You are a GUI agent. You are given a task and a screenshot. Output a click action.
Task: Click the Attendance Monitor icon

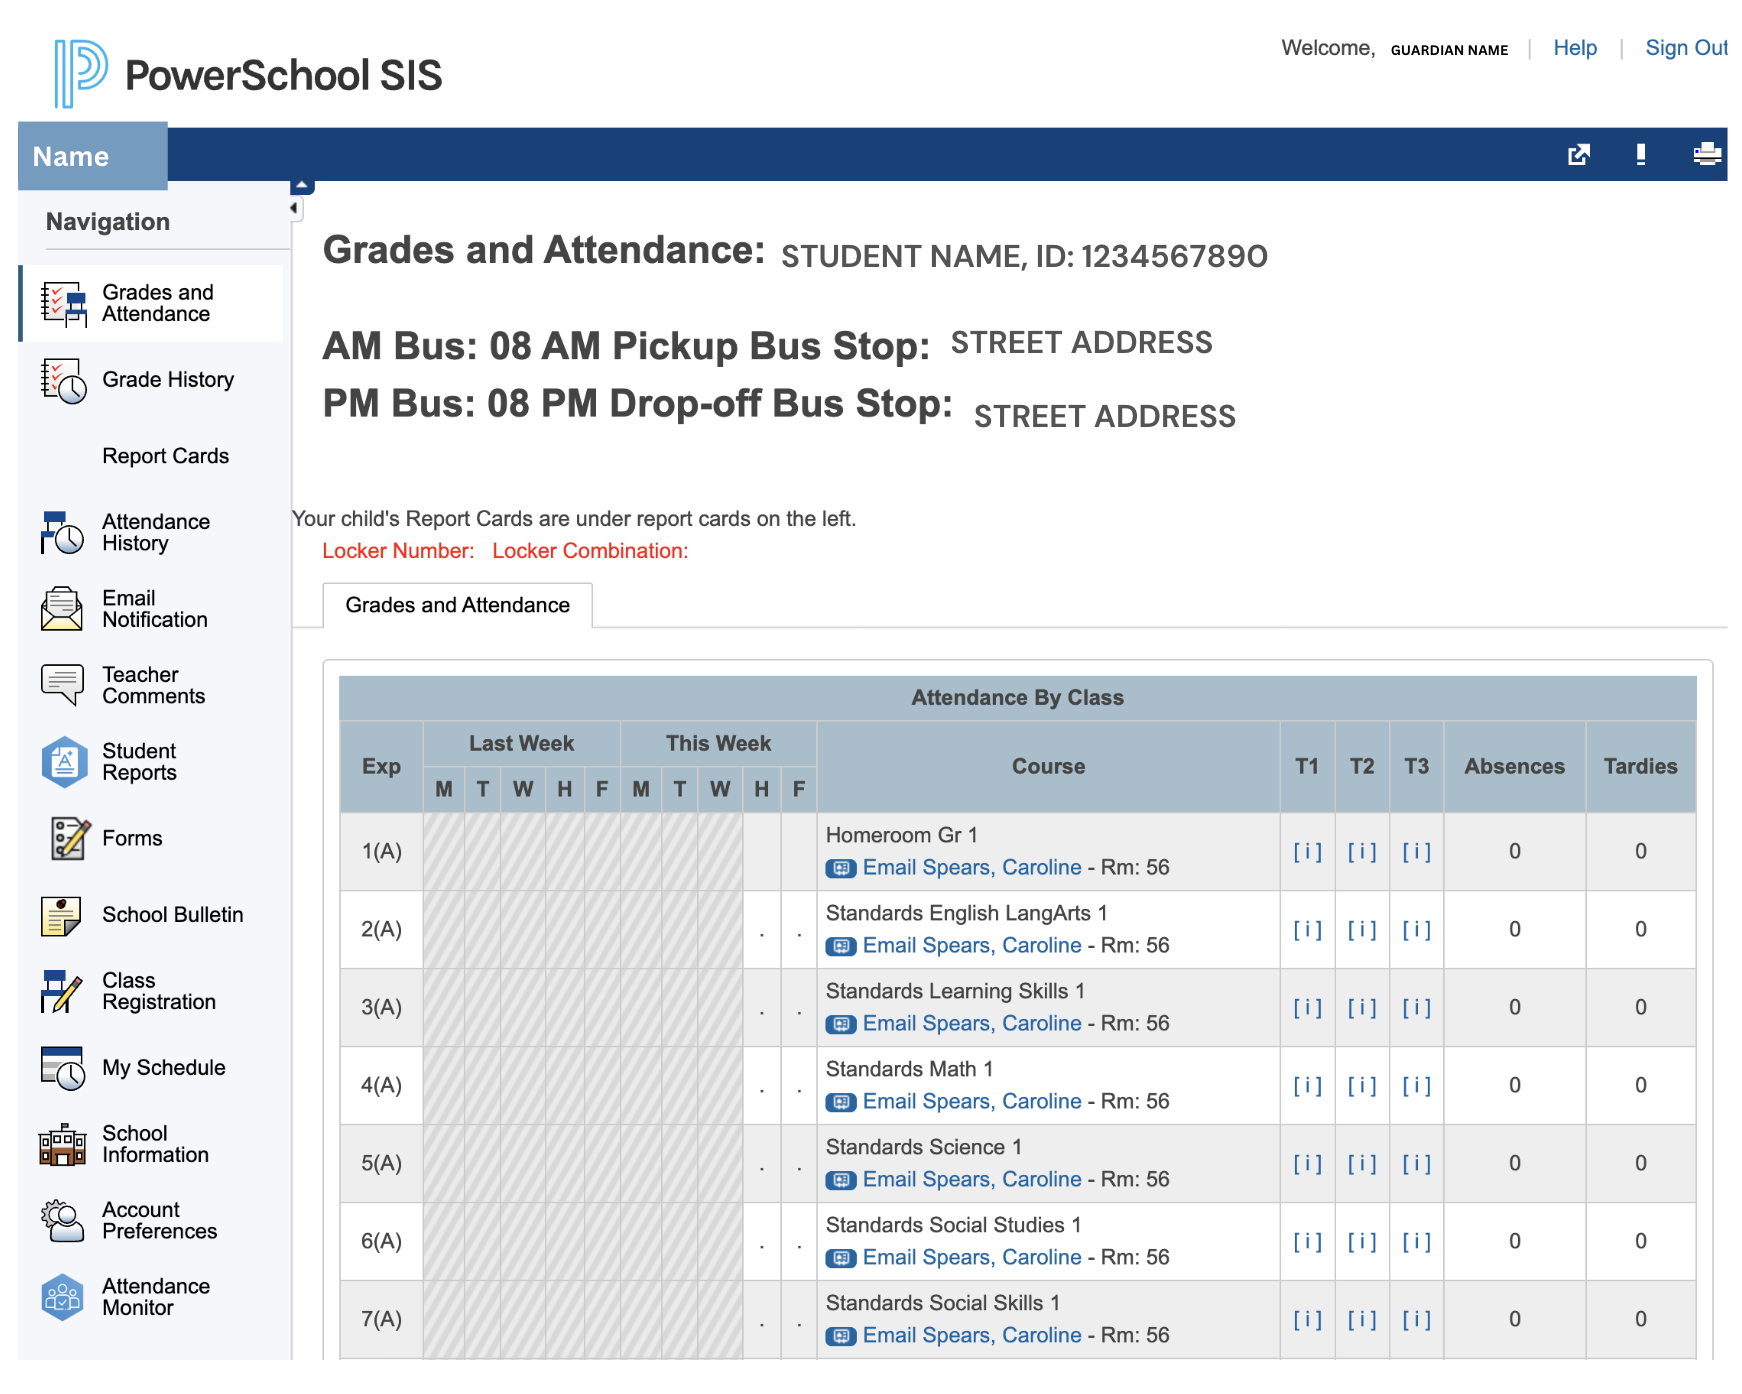62,1297
